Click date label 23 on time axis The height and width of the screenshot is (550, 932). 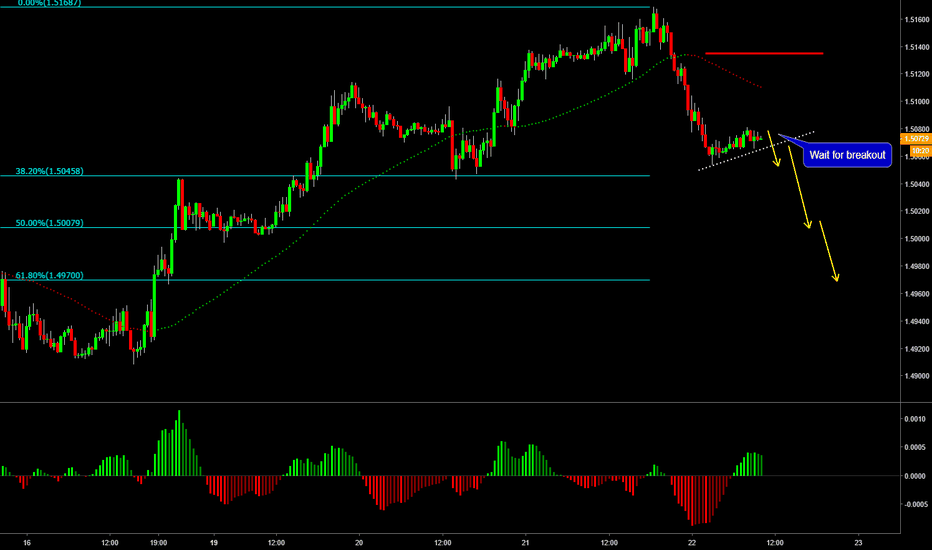pos(858,543)
